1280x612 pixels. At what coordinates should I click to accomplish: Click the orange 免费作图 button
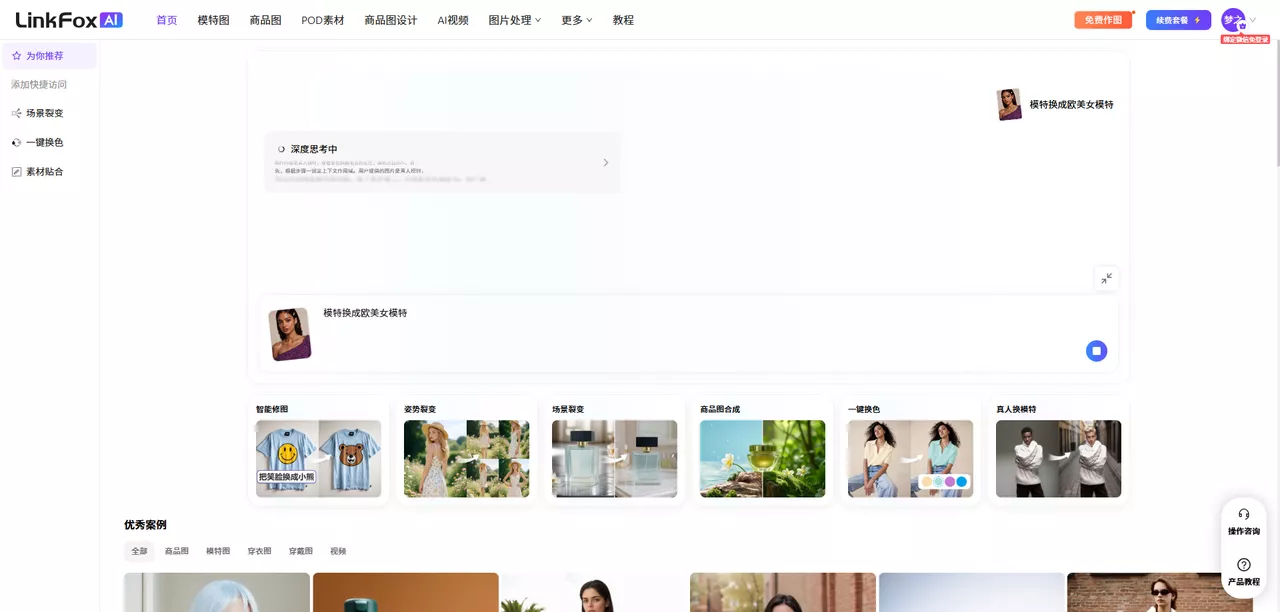[x=1102, y=19]
